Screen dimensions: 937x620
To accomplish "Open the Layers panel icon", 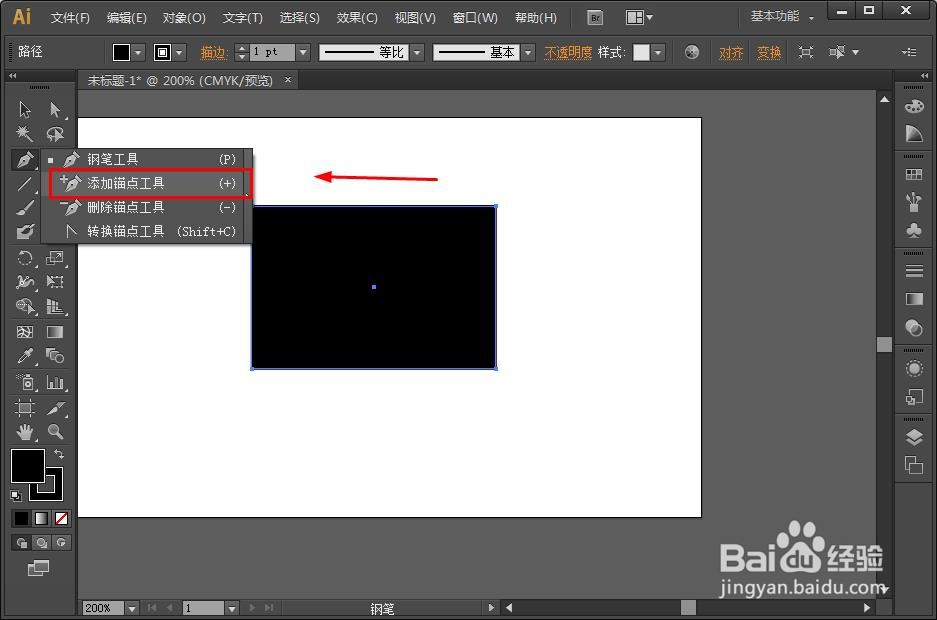I will [x=914, y=437].
